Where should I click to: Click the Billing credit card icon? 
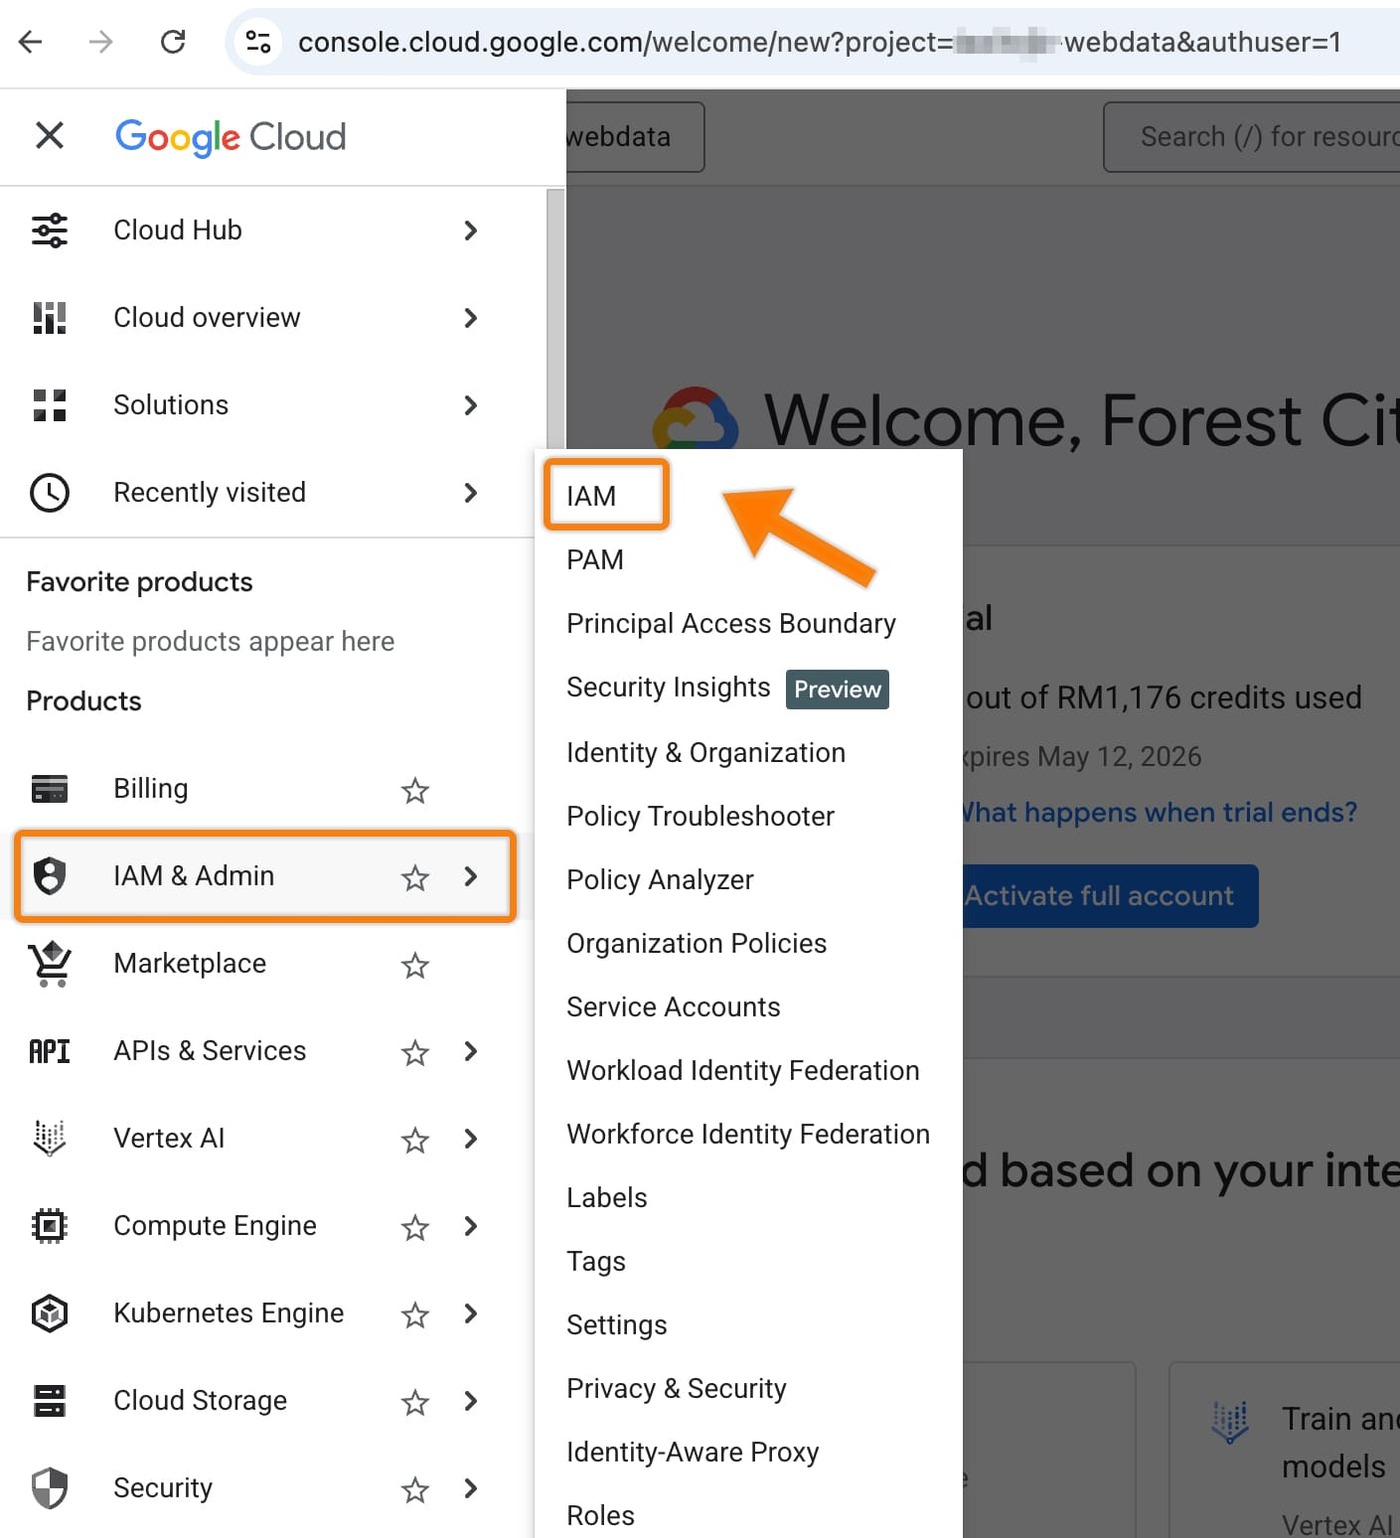49,789
